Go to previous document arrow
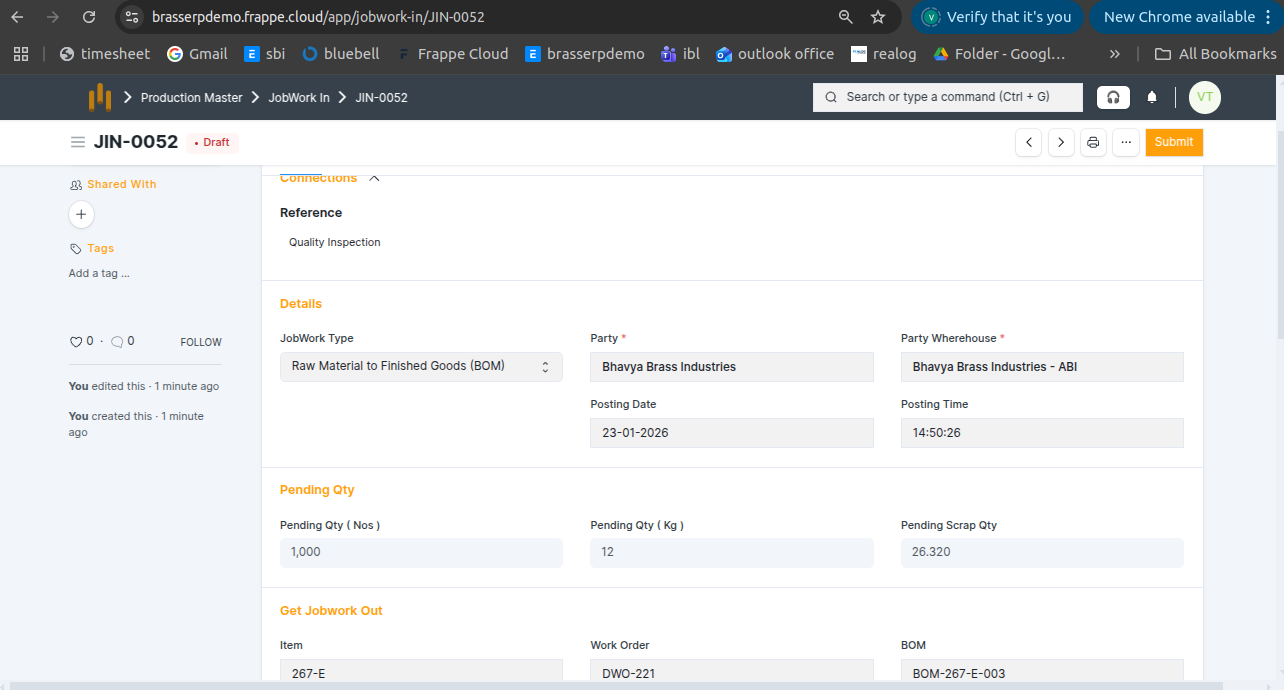Image resolution: width=1284 pixels, height=690 pixels. (x=1028, y=143)
